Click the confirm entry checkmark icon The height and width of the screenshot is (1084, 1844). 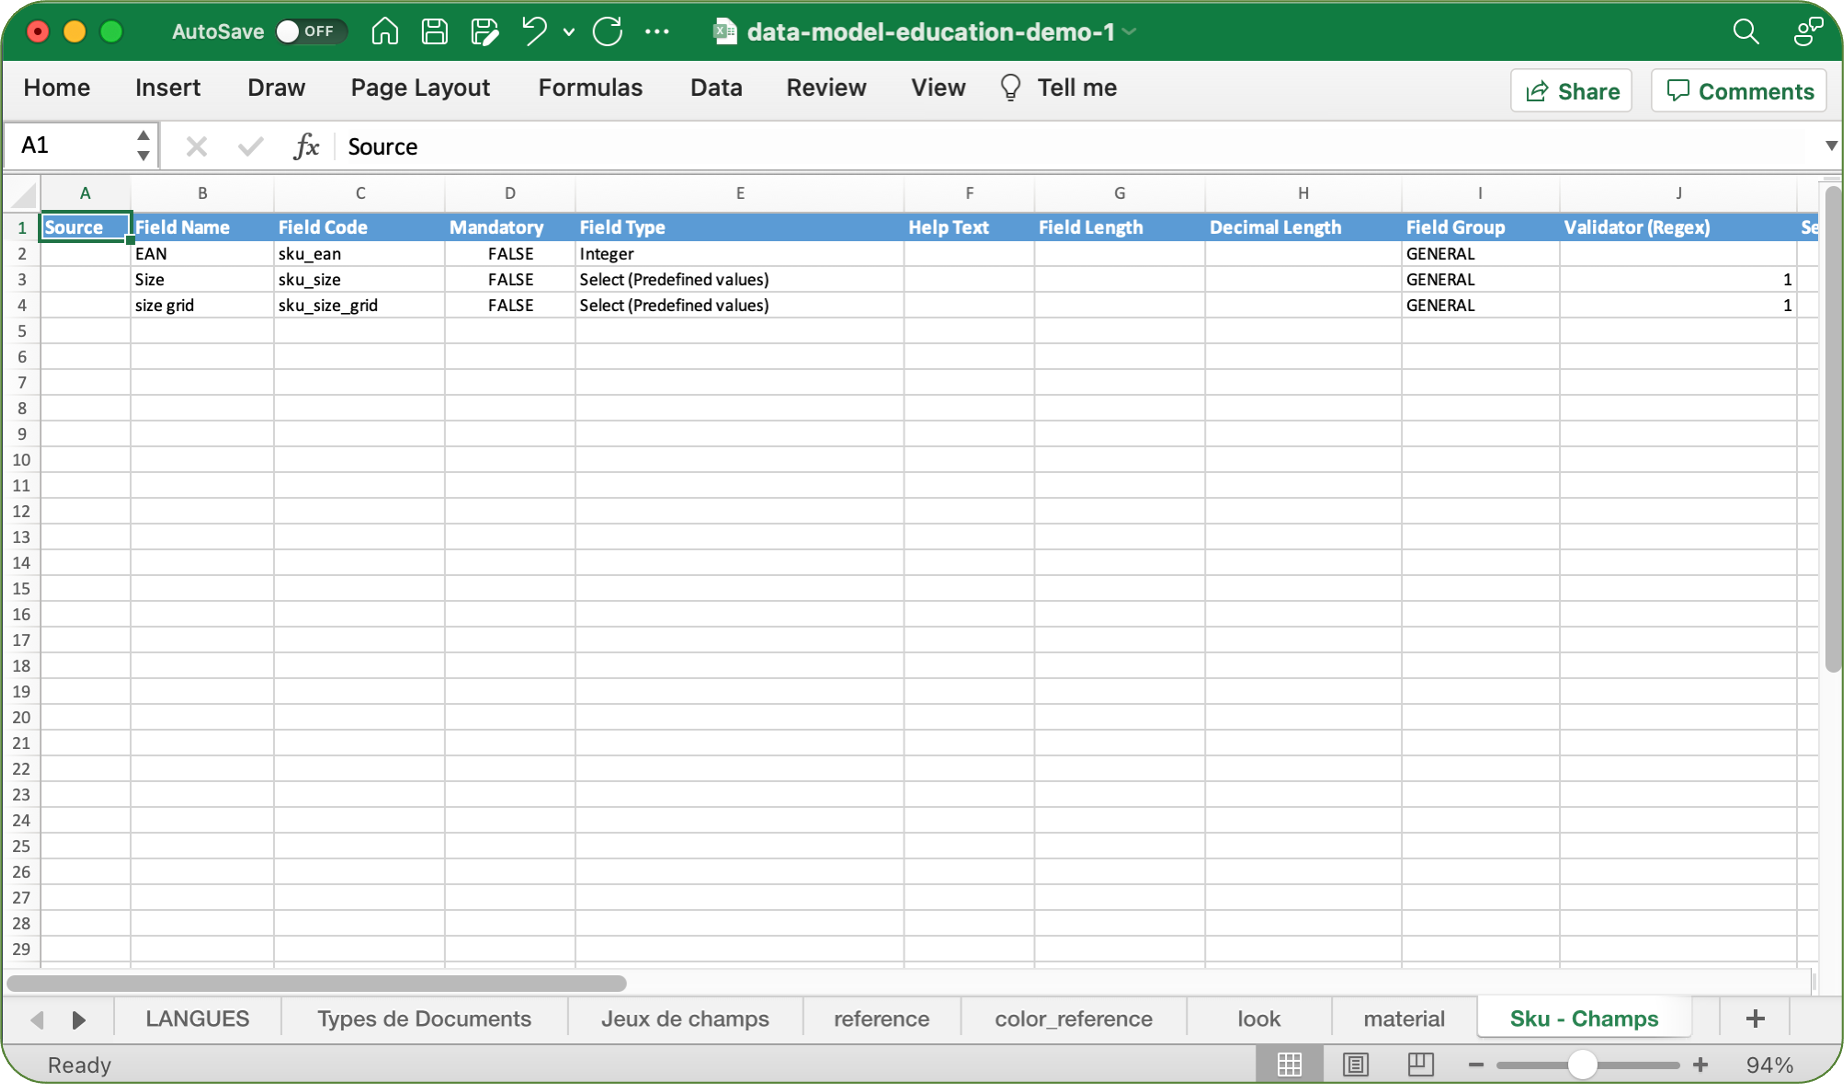point(250,147)
